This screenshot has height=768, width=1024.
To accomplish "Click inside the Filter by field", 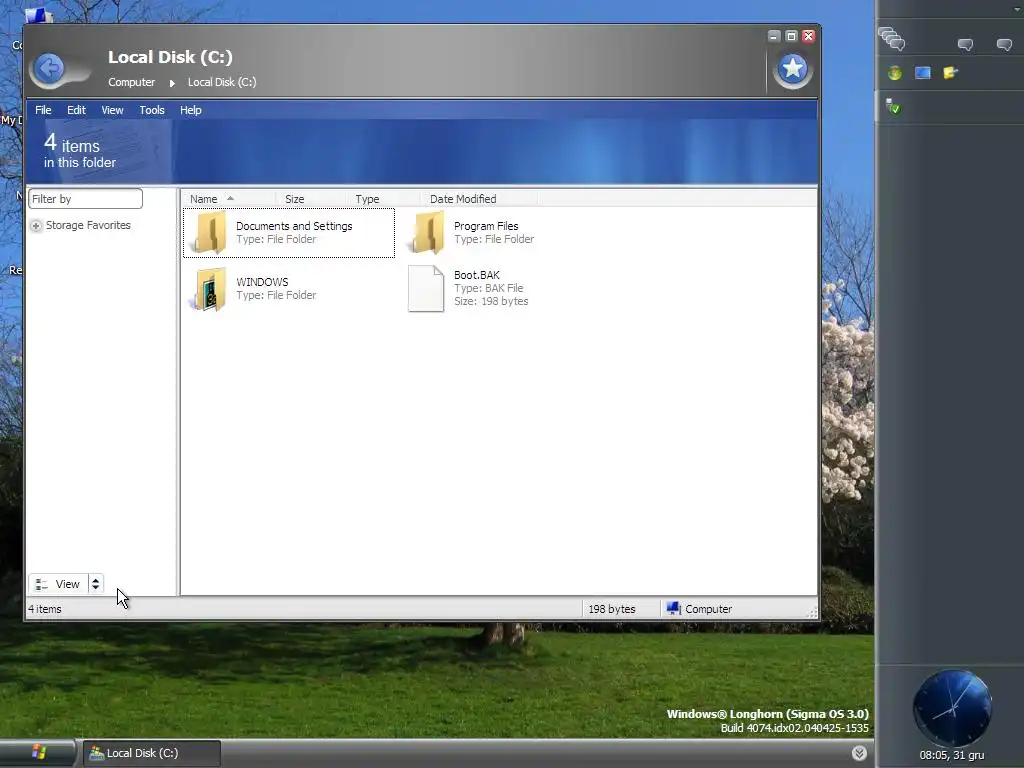I will pyautogui.click(x=86, y=199).
